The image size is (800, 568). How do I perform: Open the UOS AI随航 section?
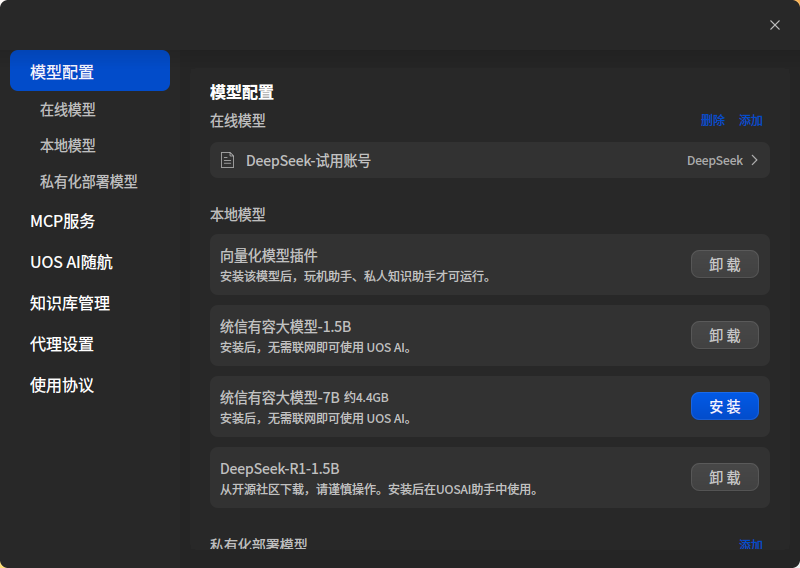coord(71,262)
